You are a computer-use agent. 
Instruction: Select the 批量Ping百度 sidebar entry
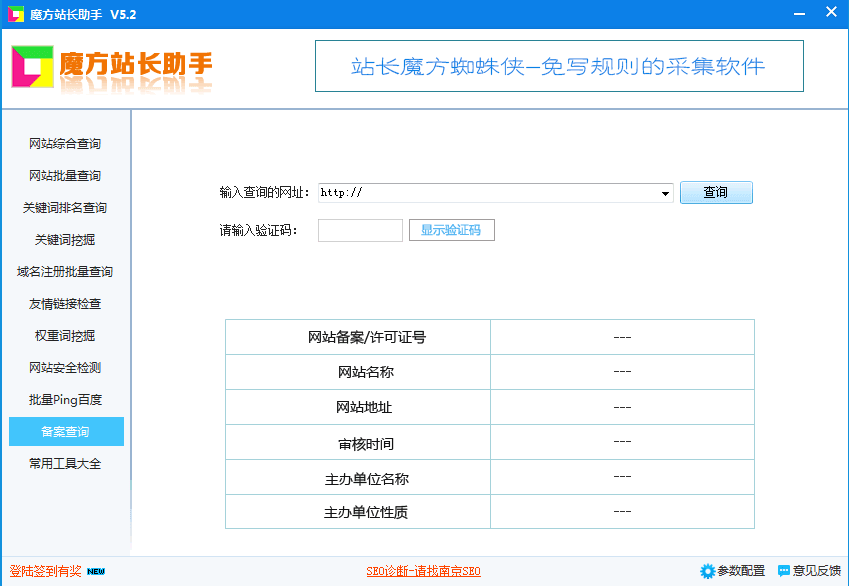[x=65, y=400]
